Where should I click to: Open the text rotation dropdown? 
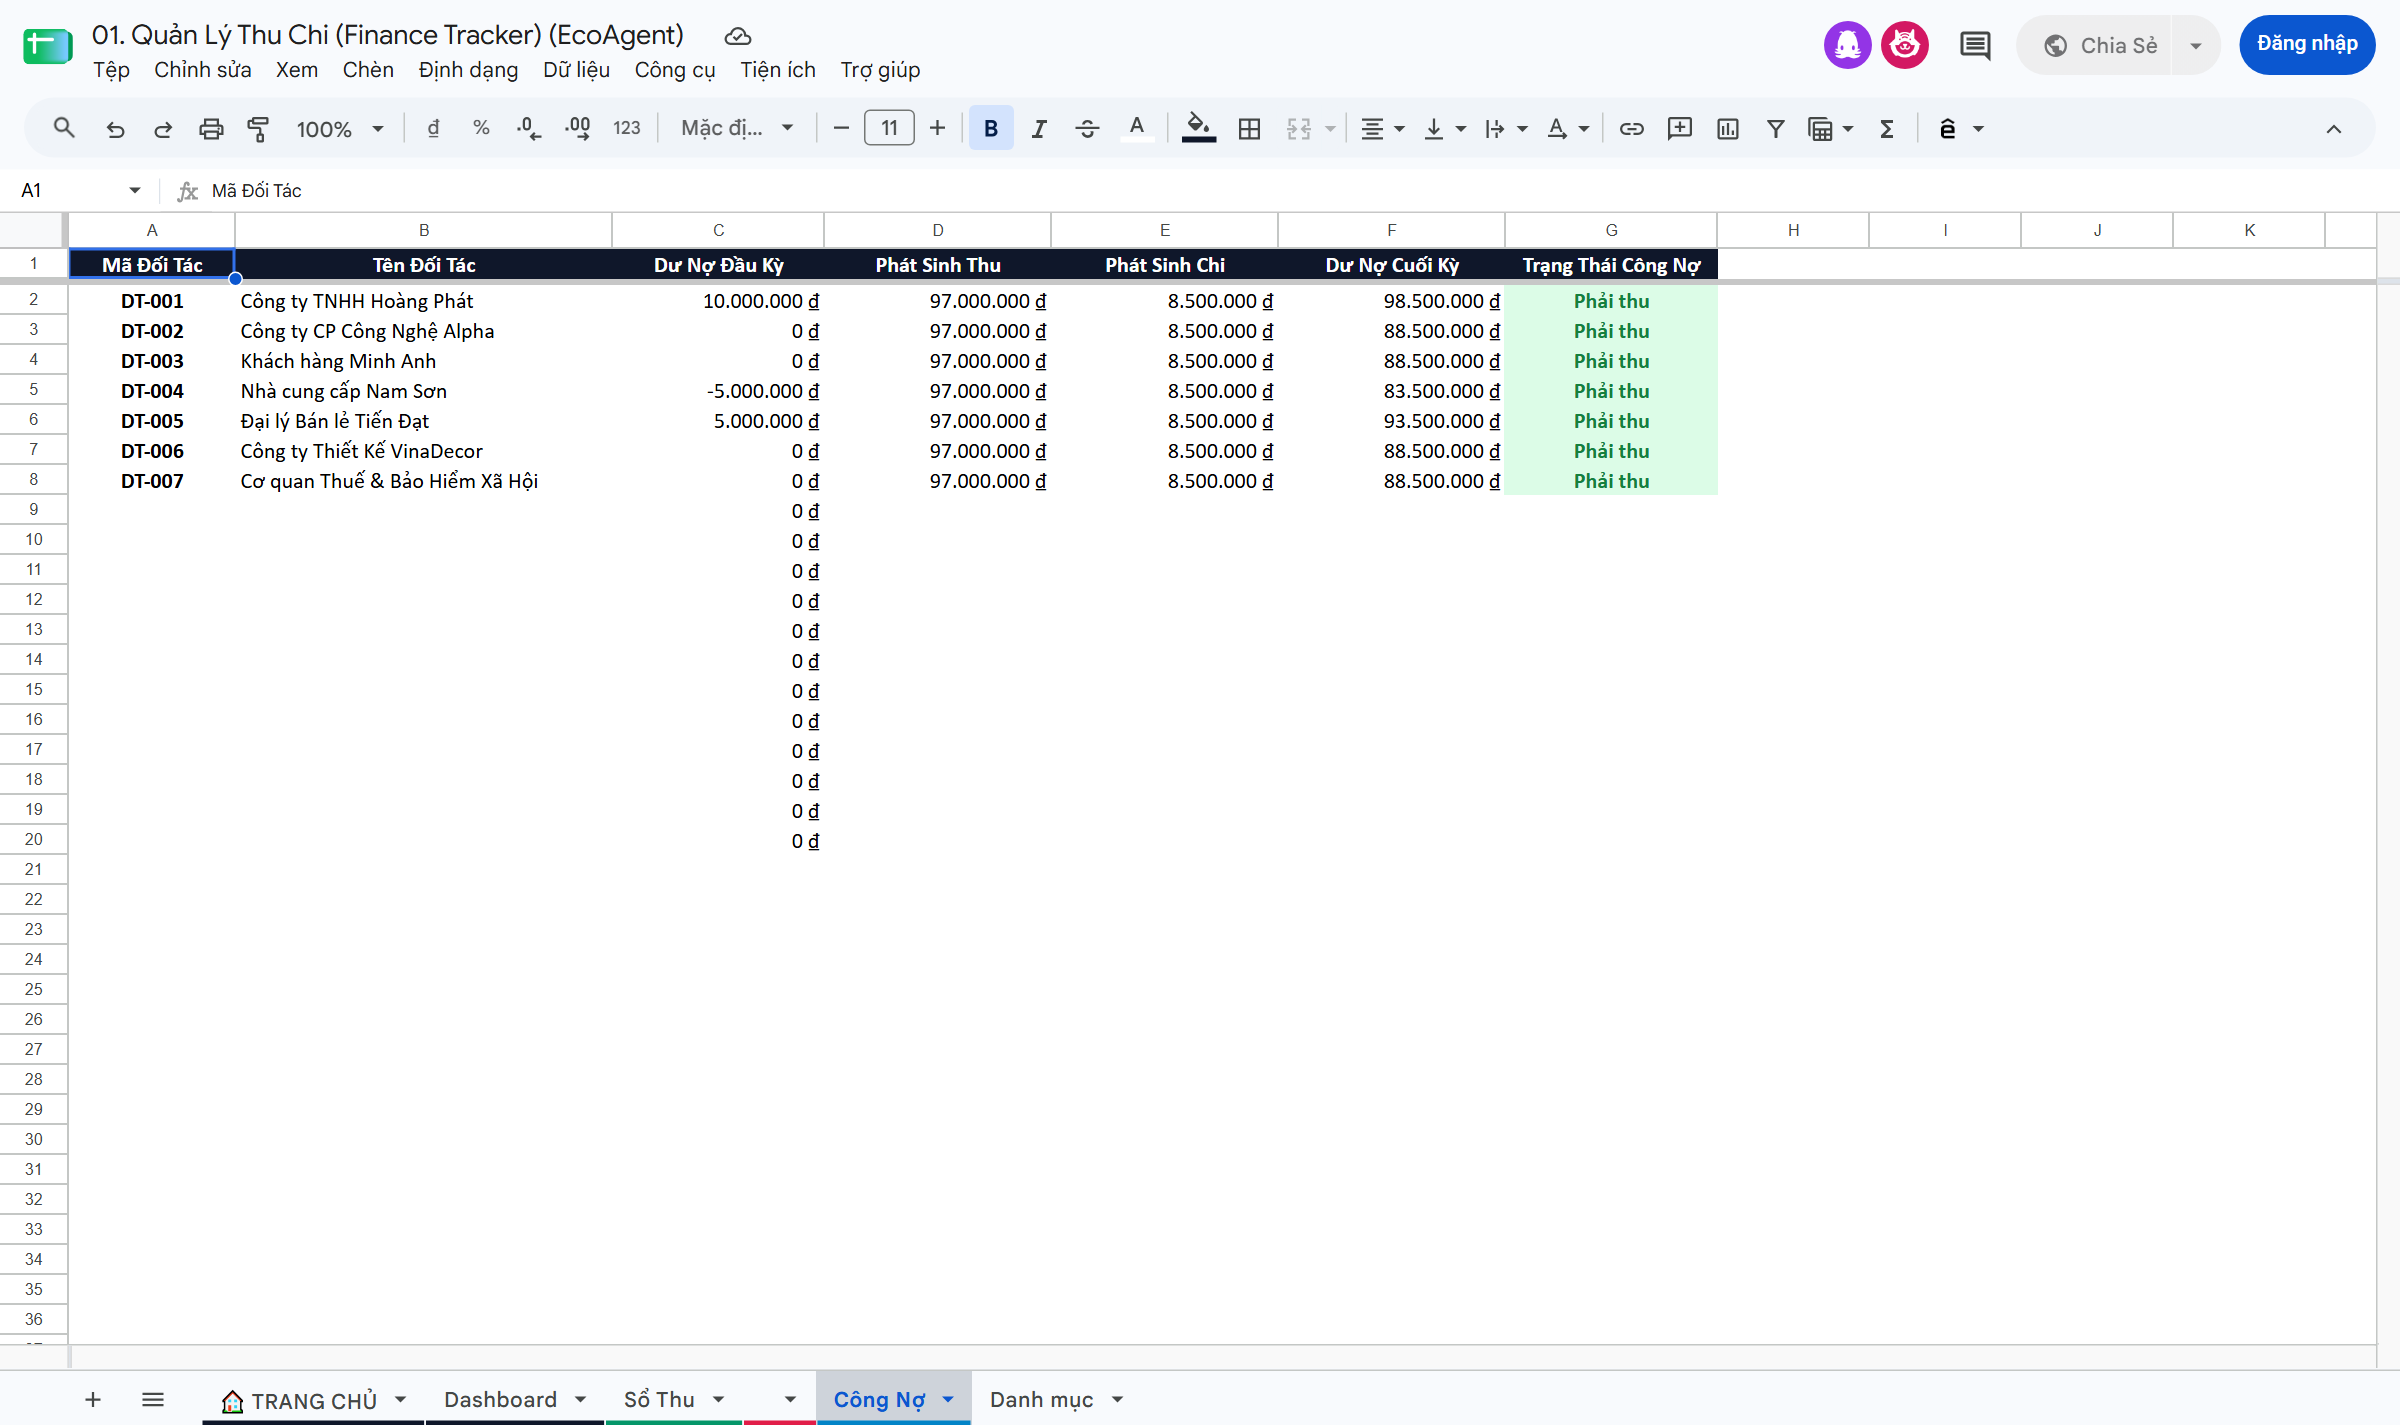1568,128
